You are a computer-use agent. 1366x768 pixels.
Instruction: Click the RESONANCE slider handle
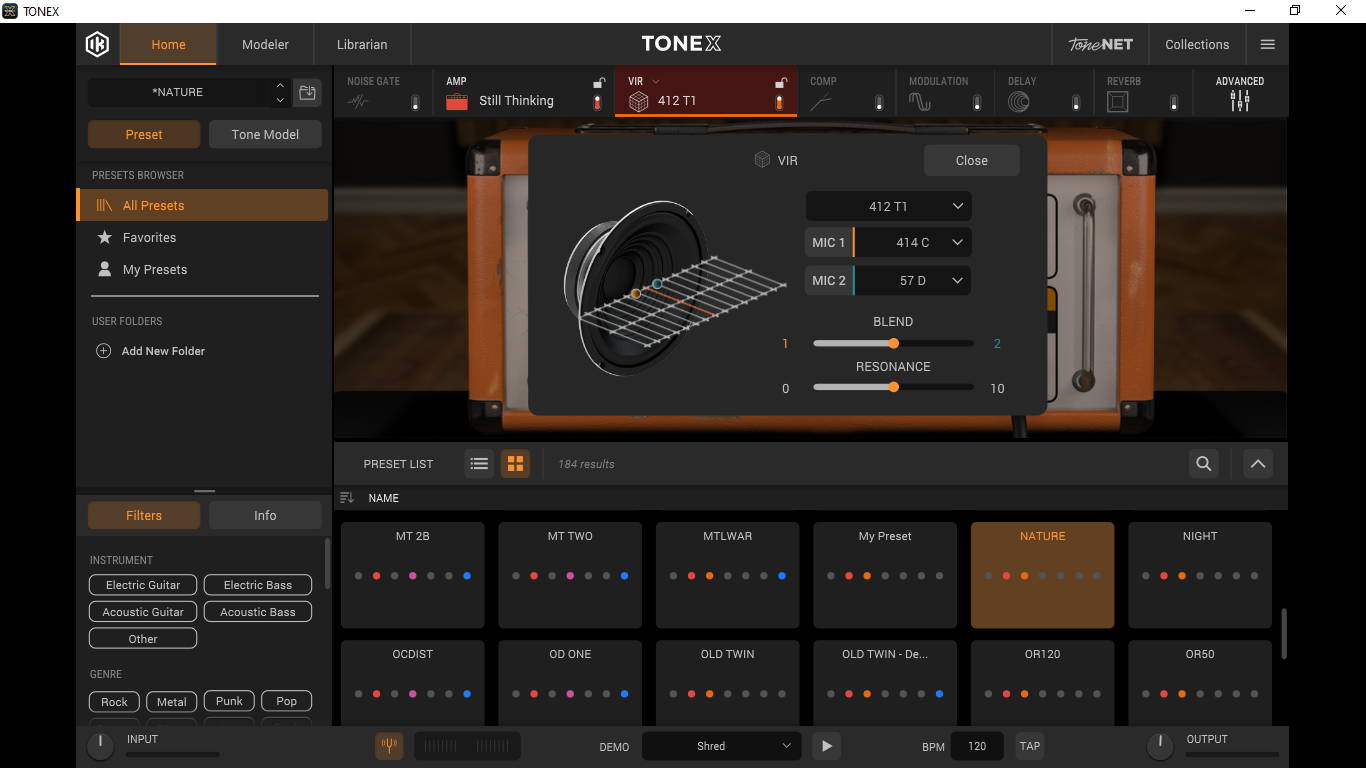[893, 387]
